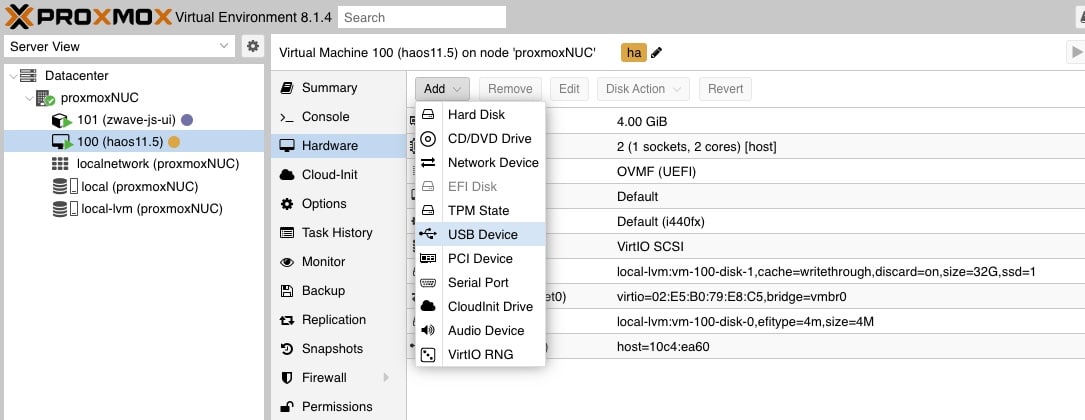
Task: Select the vm-100-disk-1 hard disk row
Action: (746, 272)
